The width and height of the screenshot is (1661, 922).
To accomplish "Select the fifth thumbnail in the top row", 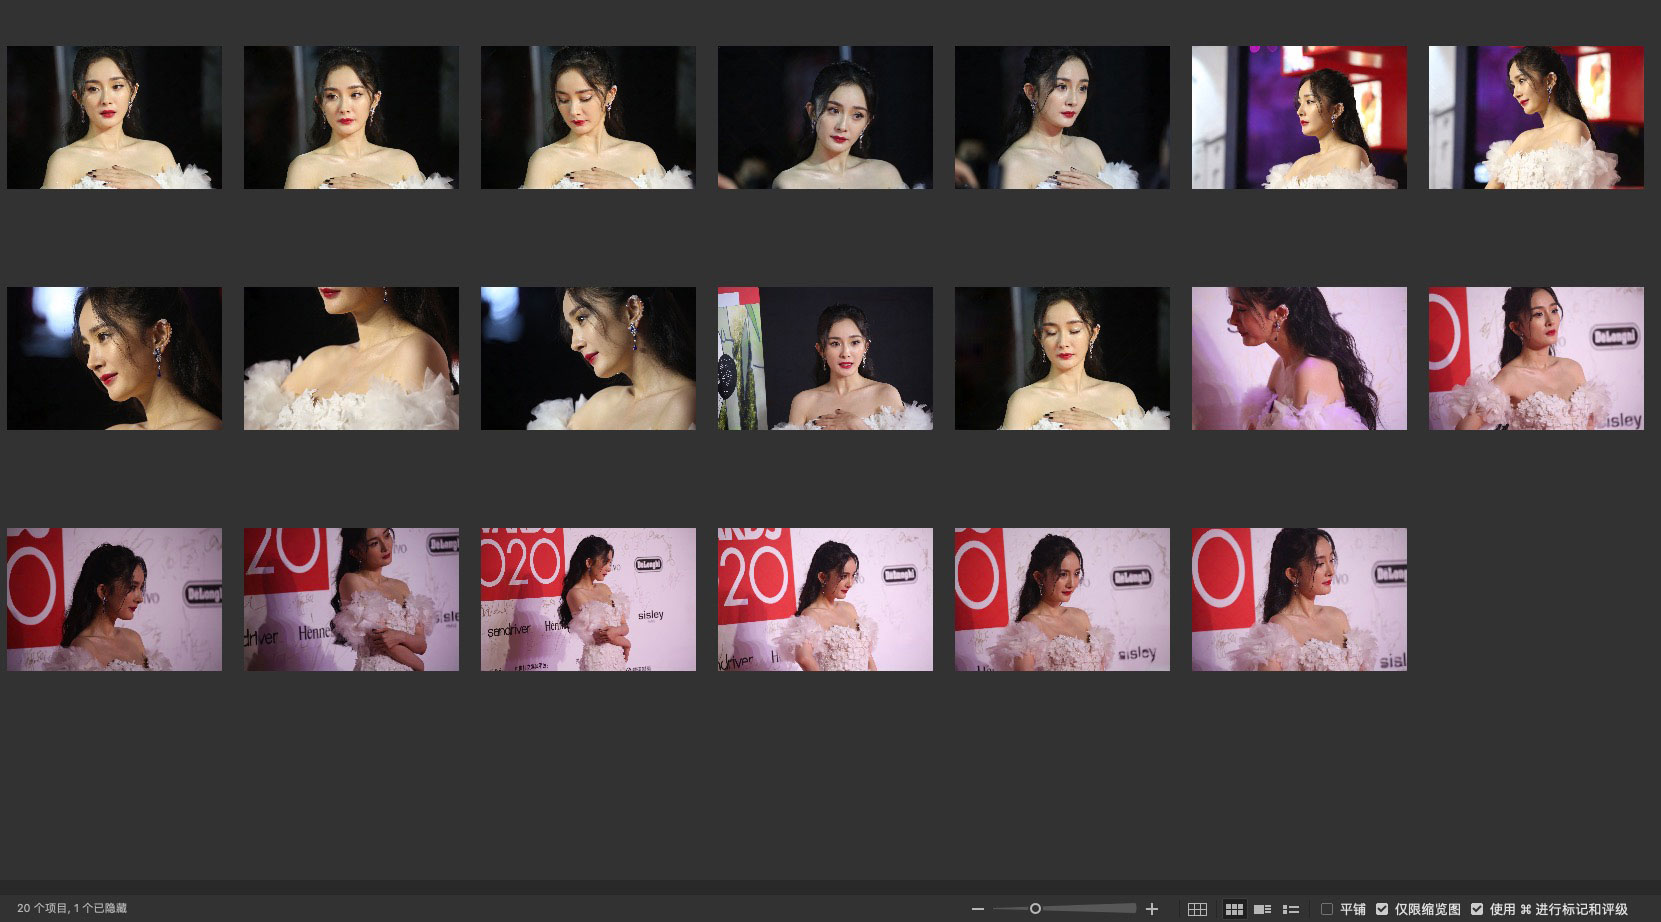I will point(1062,117).
